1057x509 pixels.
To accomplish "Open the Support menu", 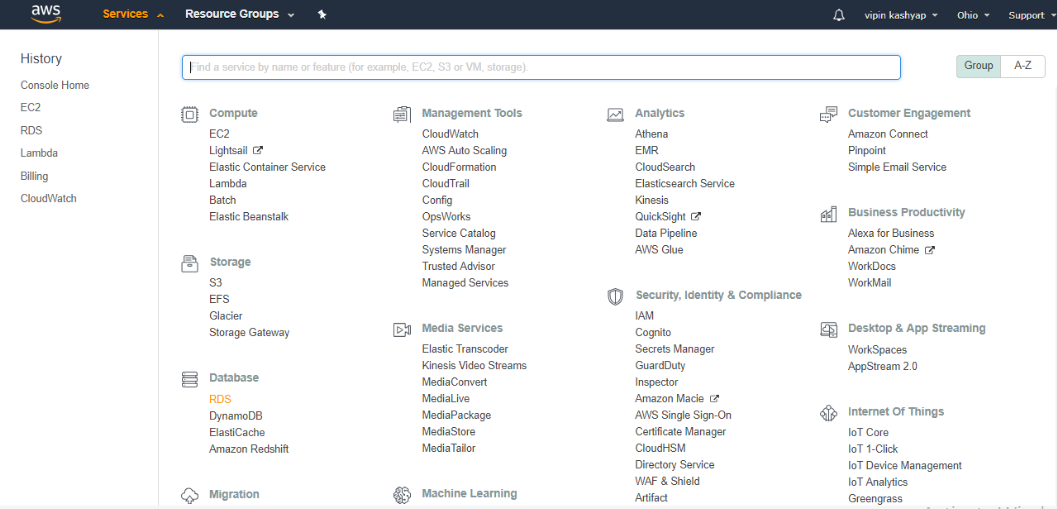I will [x=1030, y=15].
